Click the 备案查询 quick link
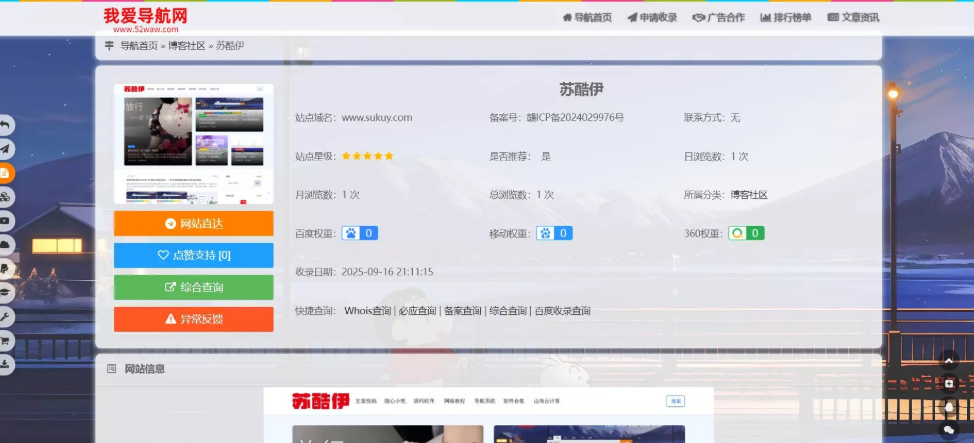The height and width of the screenshot is (443, 974). (463, 311)
